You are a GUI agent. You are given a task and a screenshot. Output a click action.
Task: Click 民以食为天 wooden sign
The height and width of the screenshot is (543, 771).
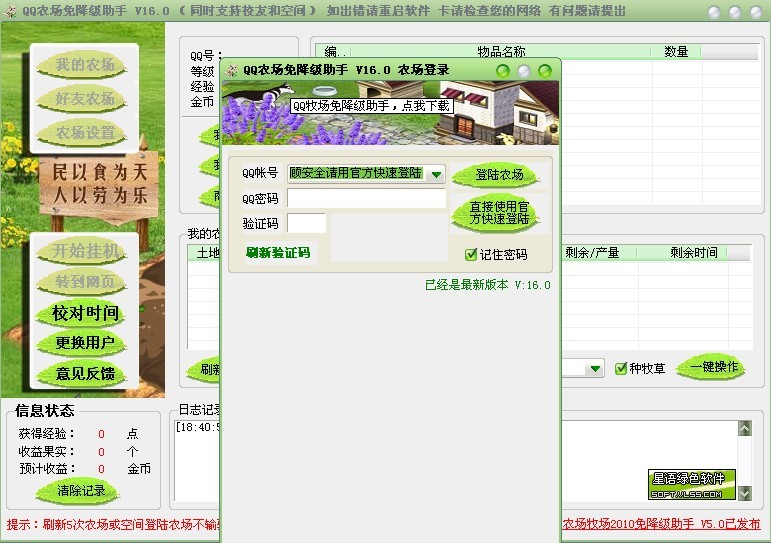(x=100, y=184)
